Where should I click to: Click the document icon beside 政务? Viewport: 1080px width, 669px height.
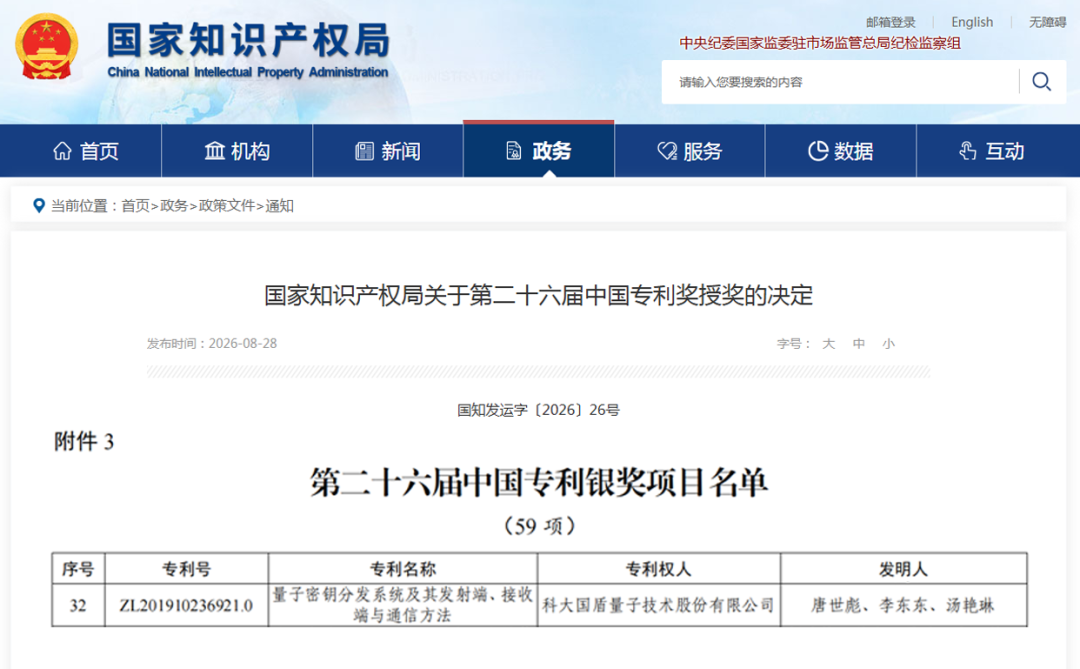coord(514,151)
